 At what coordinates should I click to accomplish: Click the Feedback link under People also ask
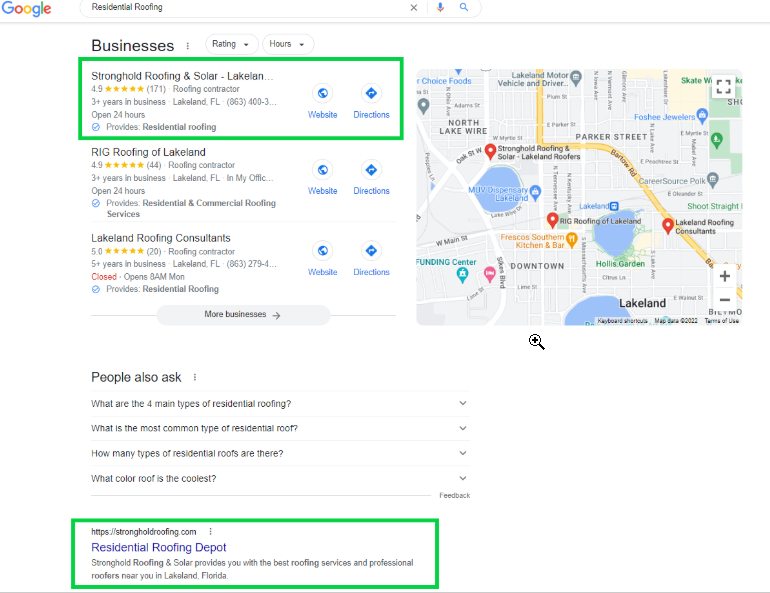click(x=454, y=496)
